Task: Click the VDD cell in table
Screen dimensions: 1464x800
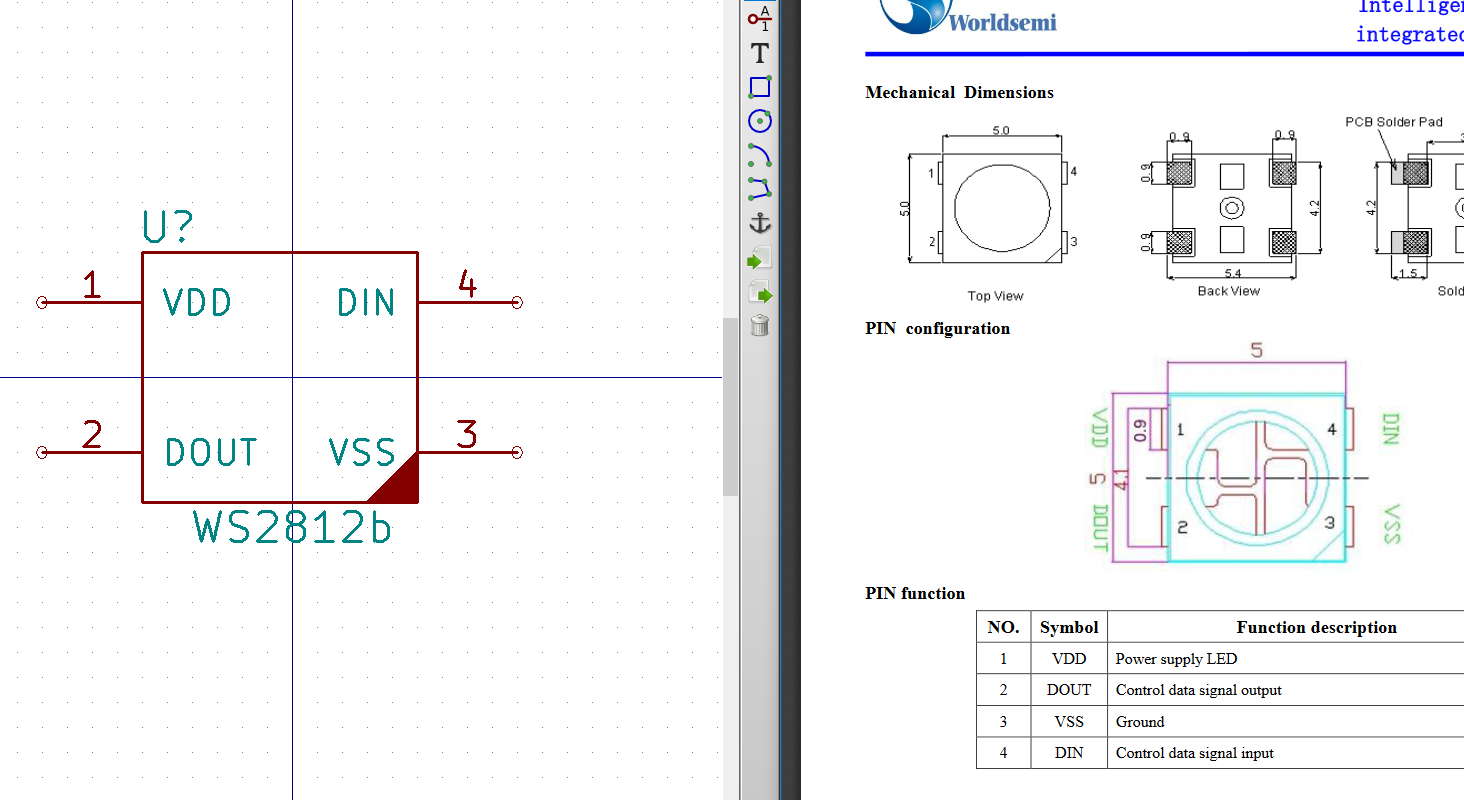Action: click(x=1069, y=659)
